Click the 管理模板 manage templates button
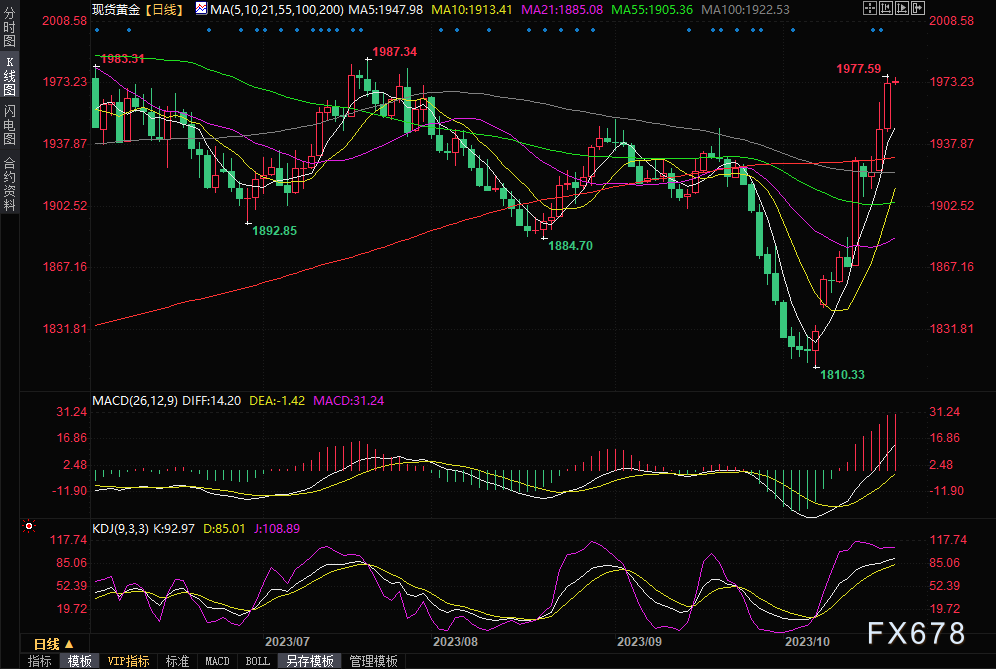This screenshot has width=996, height=669. [x=373, y=661]
